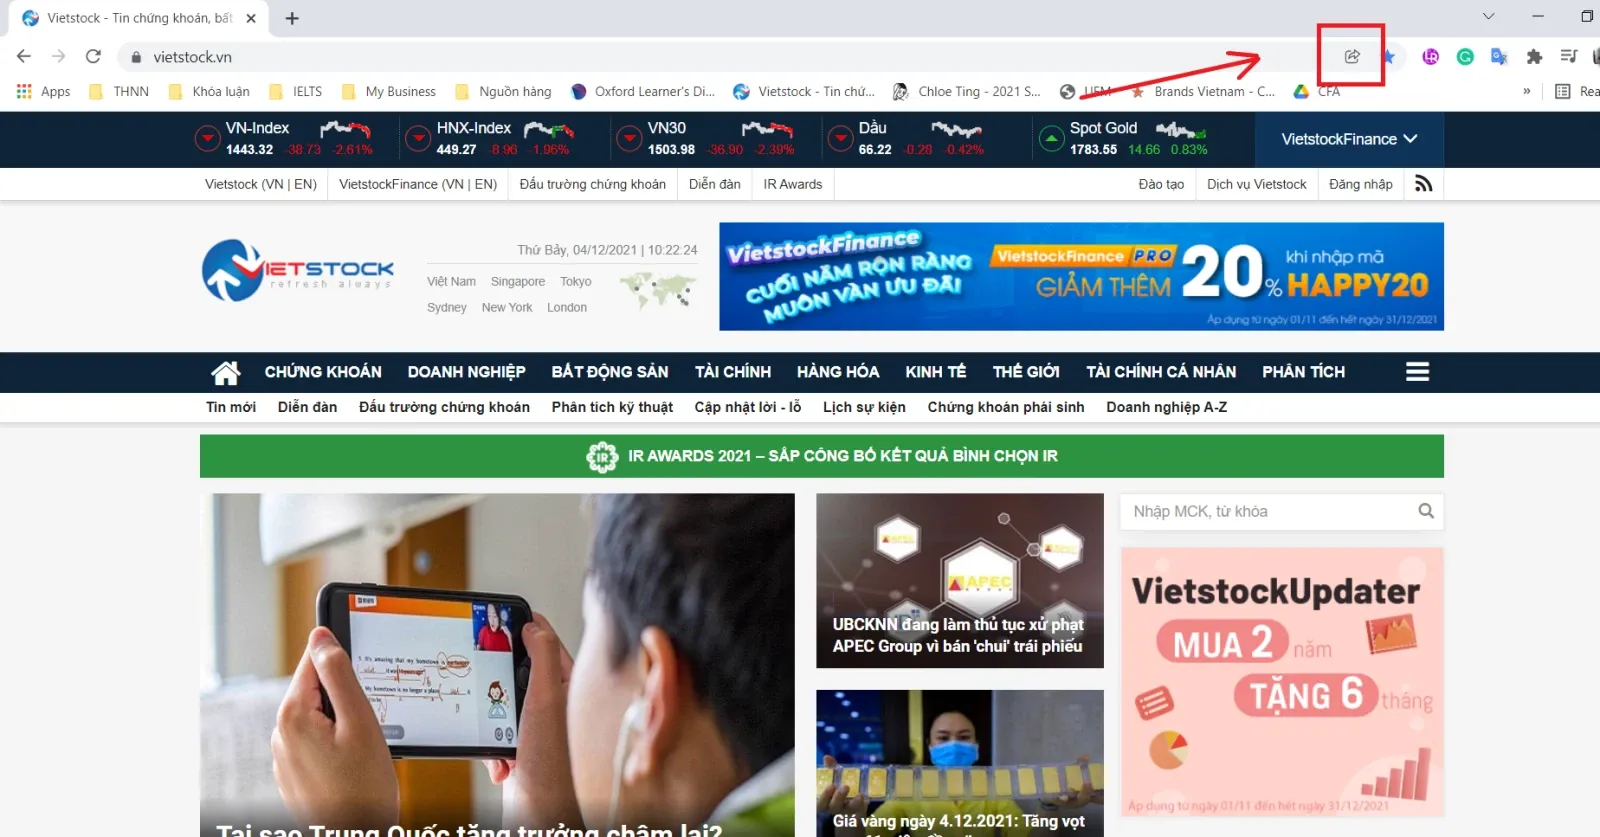1600x837 pixels.
Task: Switch to Phân tích kỹ thuật tab
Action: pyautogui.click(x=612, y=407)
